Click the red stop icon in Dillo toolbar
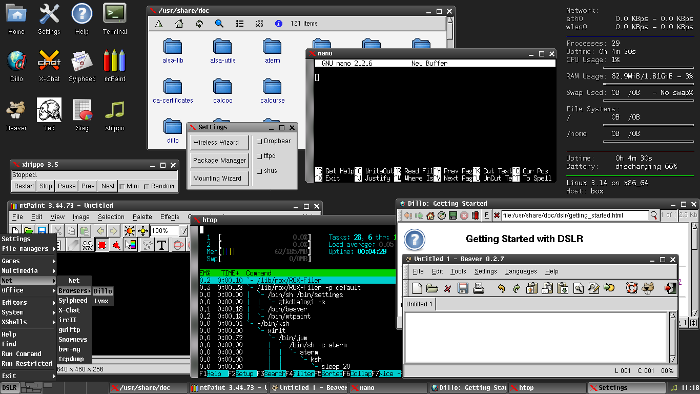This screenshot has width=700, height=394. tap(464, 216)
